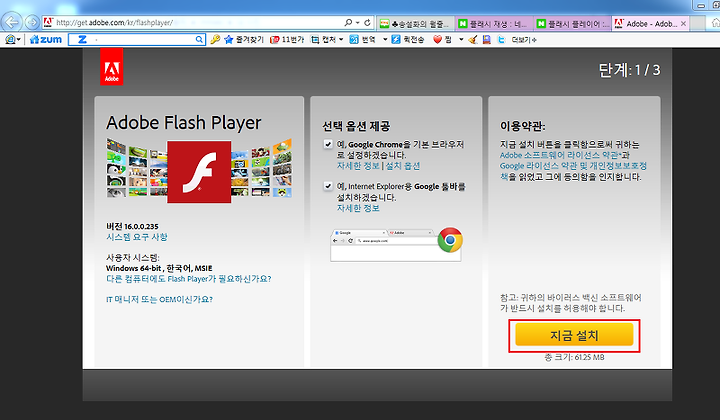The height and width of the screenshot is (420, 720).
Task: Click the Adobe Flash Player heading
Action: tap(184, 123)
